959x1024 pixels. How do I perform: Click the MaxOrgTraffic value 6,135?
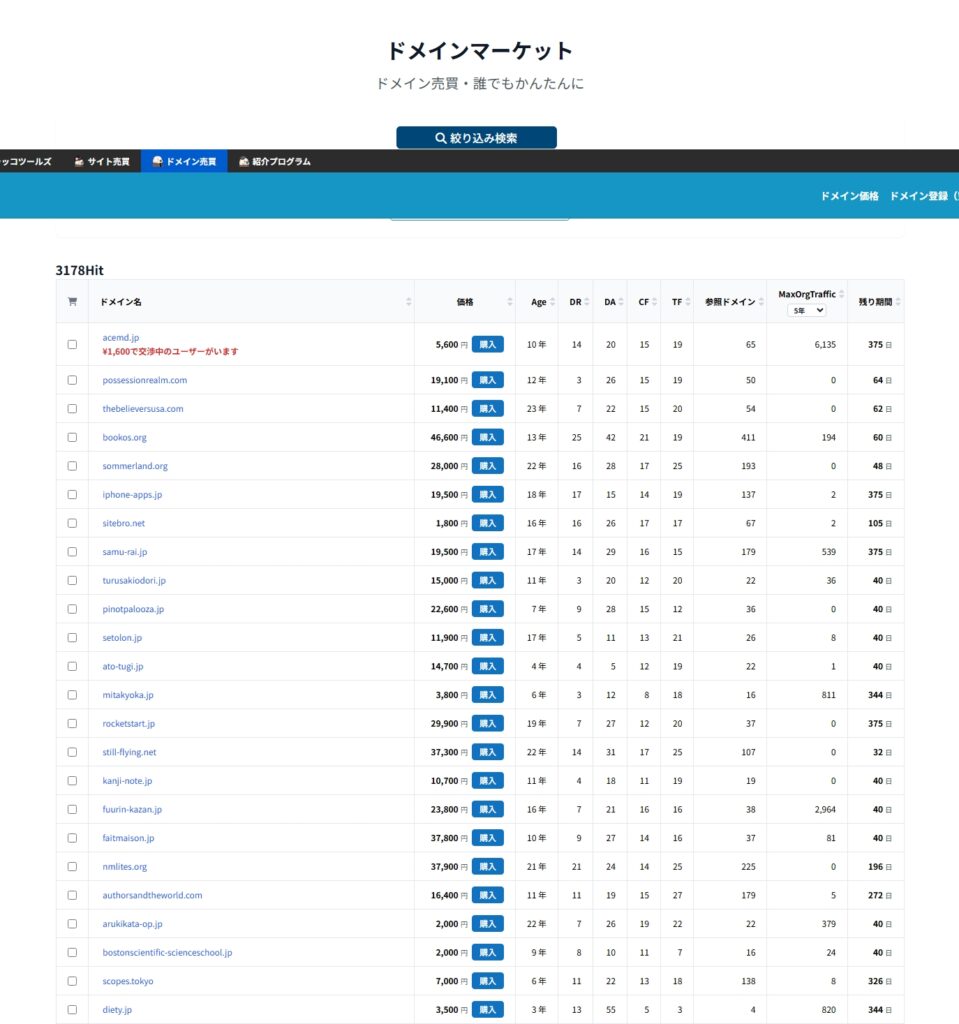pyautogui.click(x=825, y=344)
